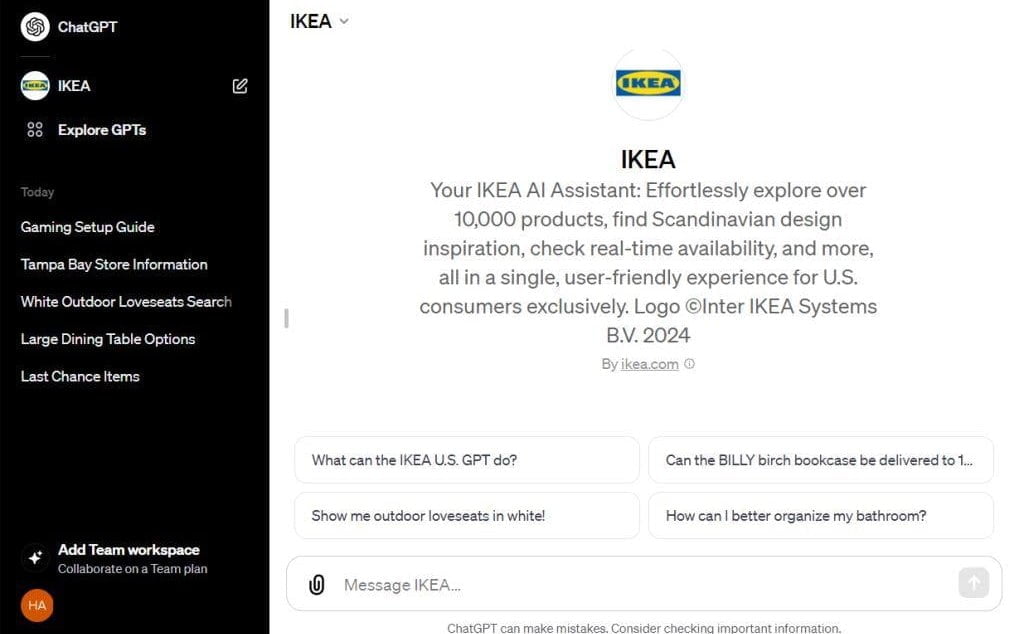Open a new chat with the edit icon
Screen dimensions: 1024x634
click(239, 86)
